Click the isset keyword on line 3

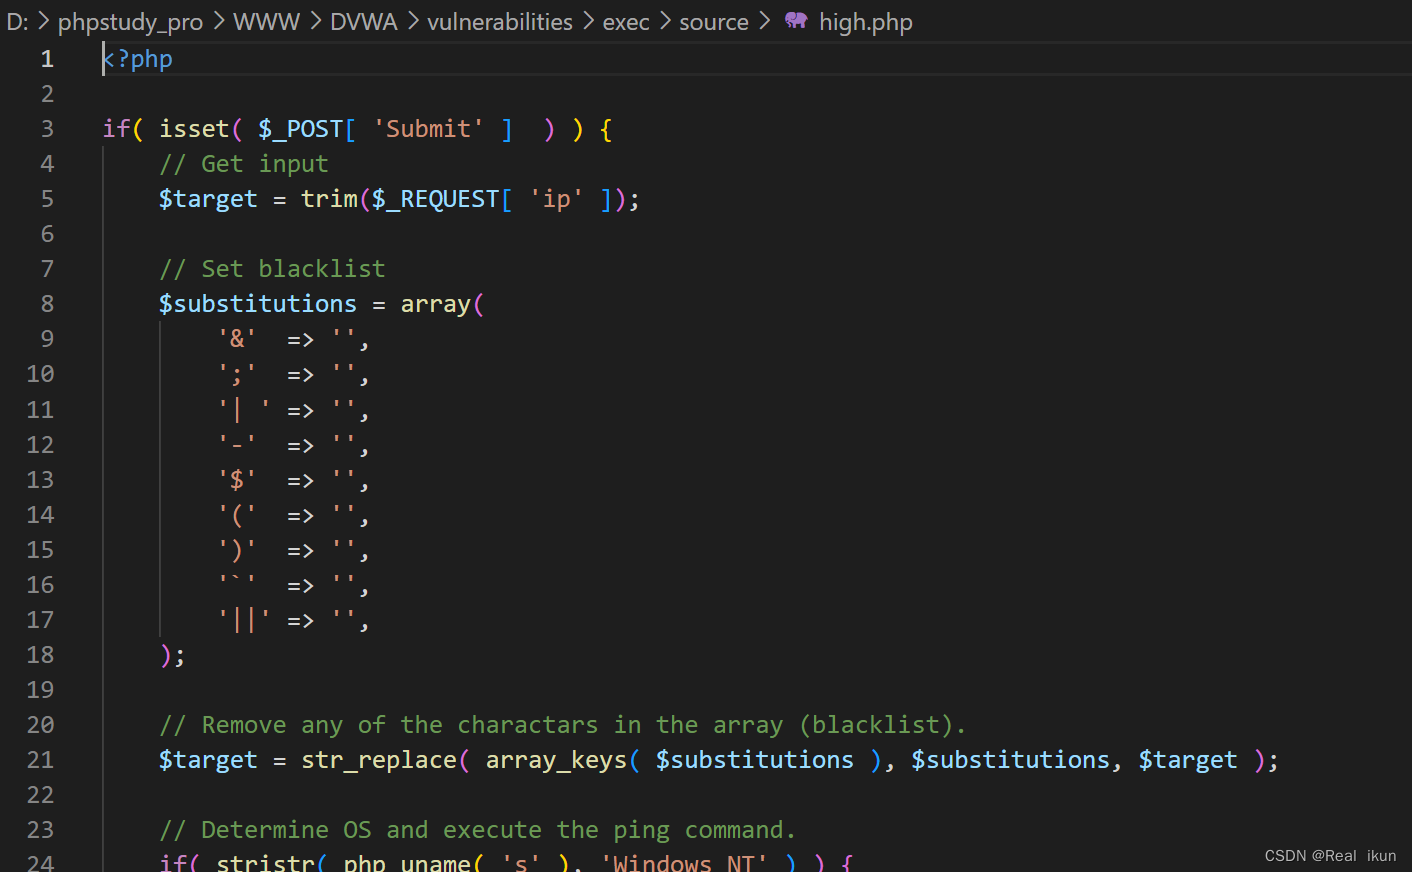pyautogui.click(x=194, y=129)
